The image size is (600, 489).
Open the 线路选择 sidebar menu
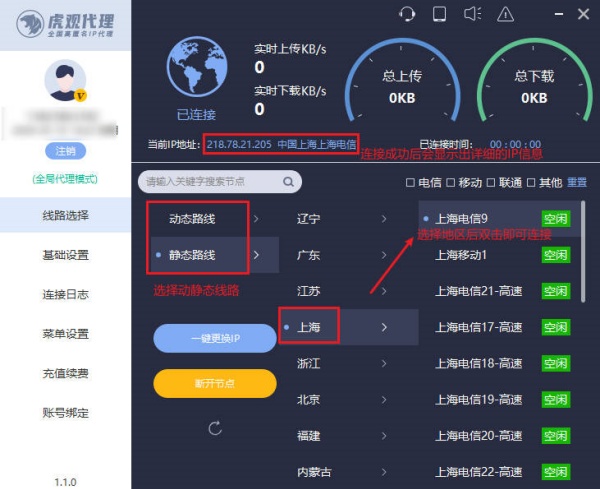coord(65,215)
